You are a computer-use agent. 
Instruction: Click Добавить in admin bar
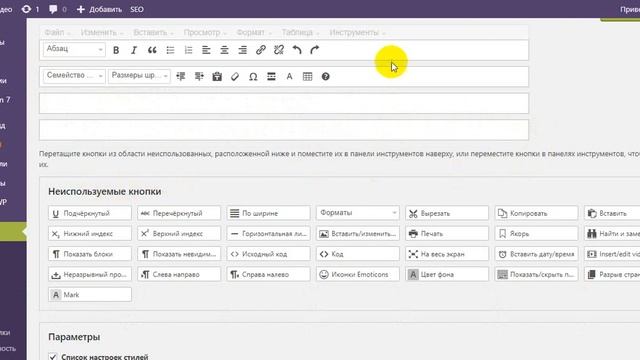pyautogui.click(x=100, y=9)
